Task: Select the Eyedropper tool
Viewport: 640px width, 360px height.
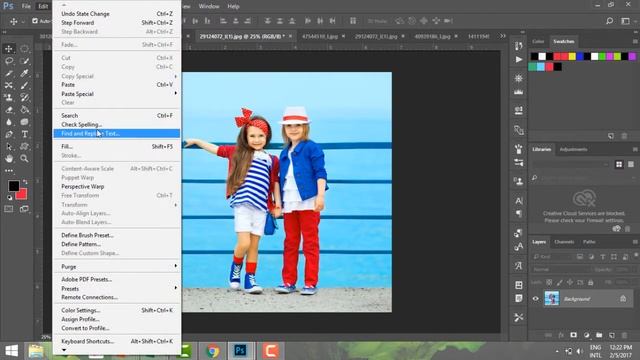Action: 24,73
